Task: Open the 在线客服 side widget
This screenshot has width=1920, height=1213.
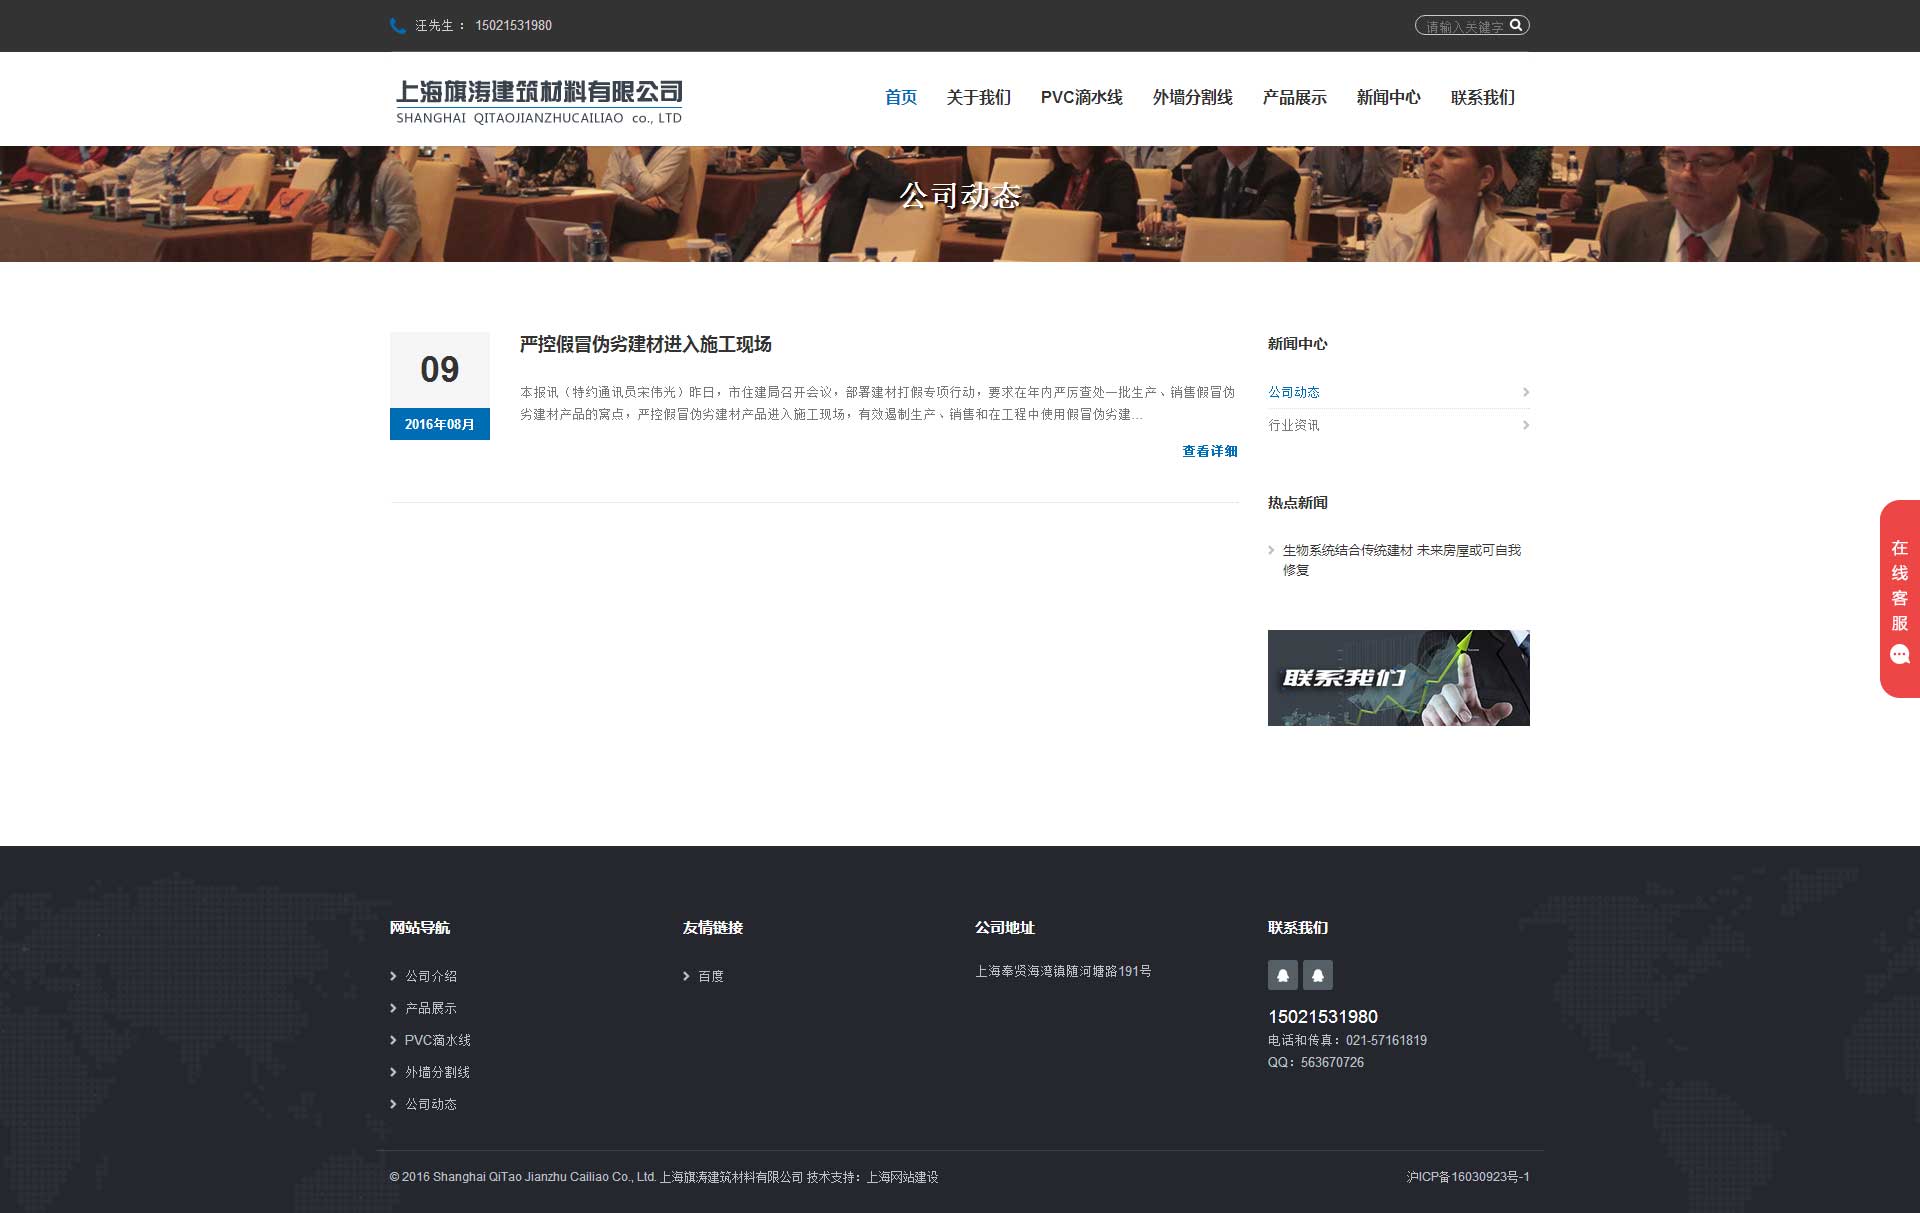Action: tap(1900, 598)
